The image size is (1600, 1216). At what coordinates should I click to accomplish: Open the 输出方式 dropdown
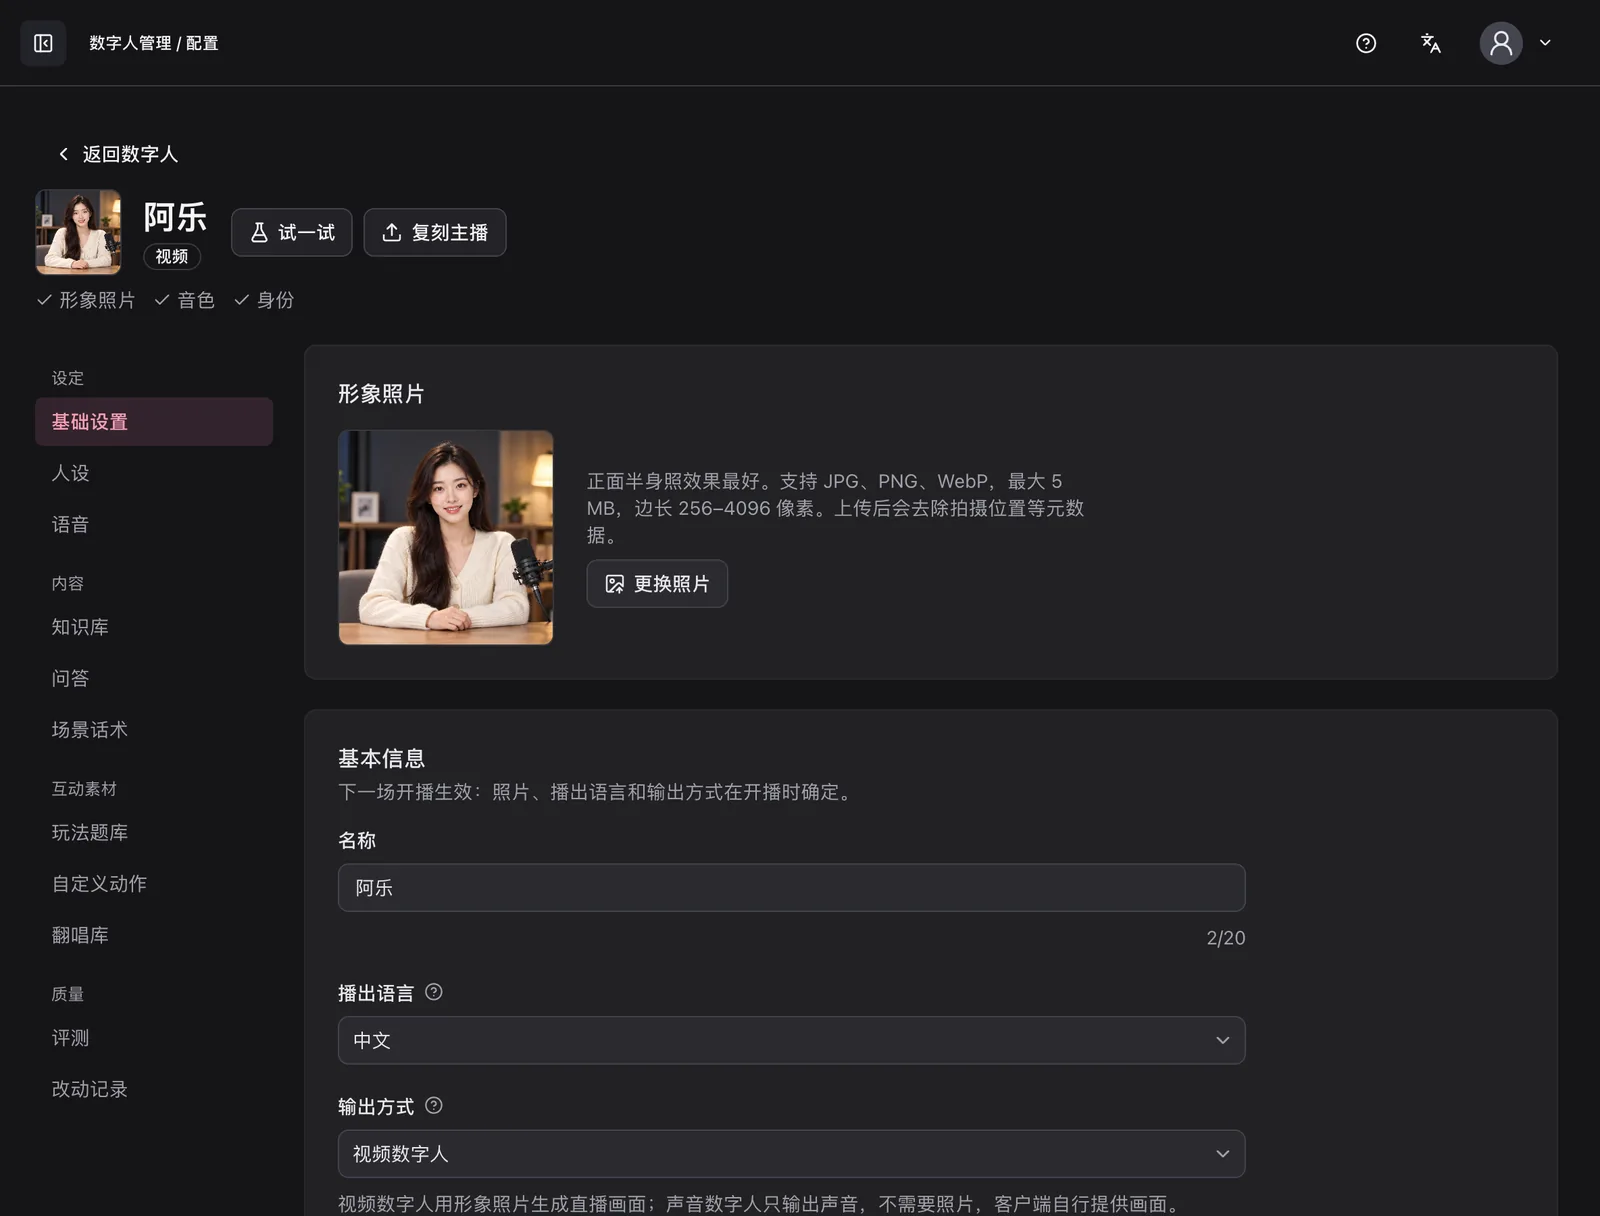792,1154
